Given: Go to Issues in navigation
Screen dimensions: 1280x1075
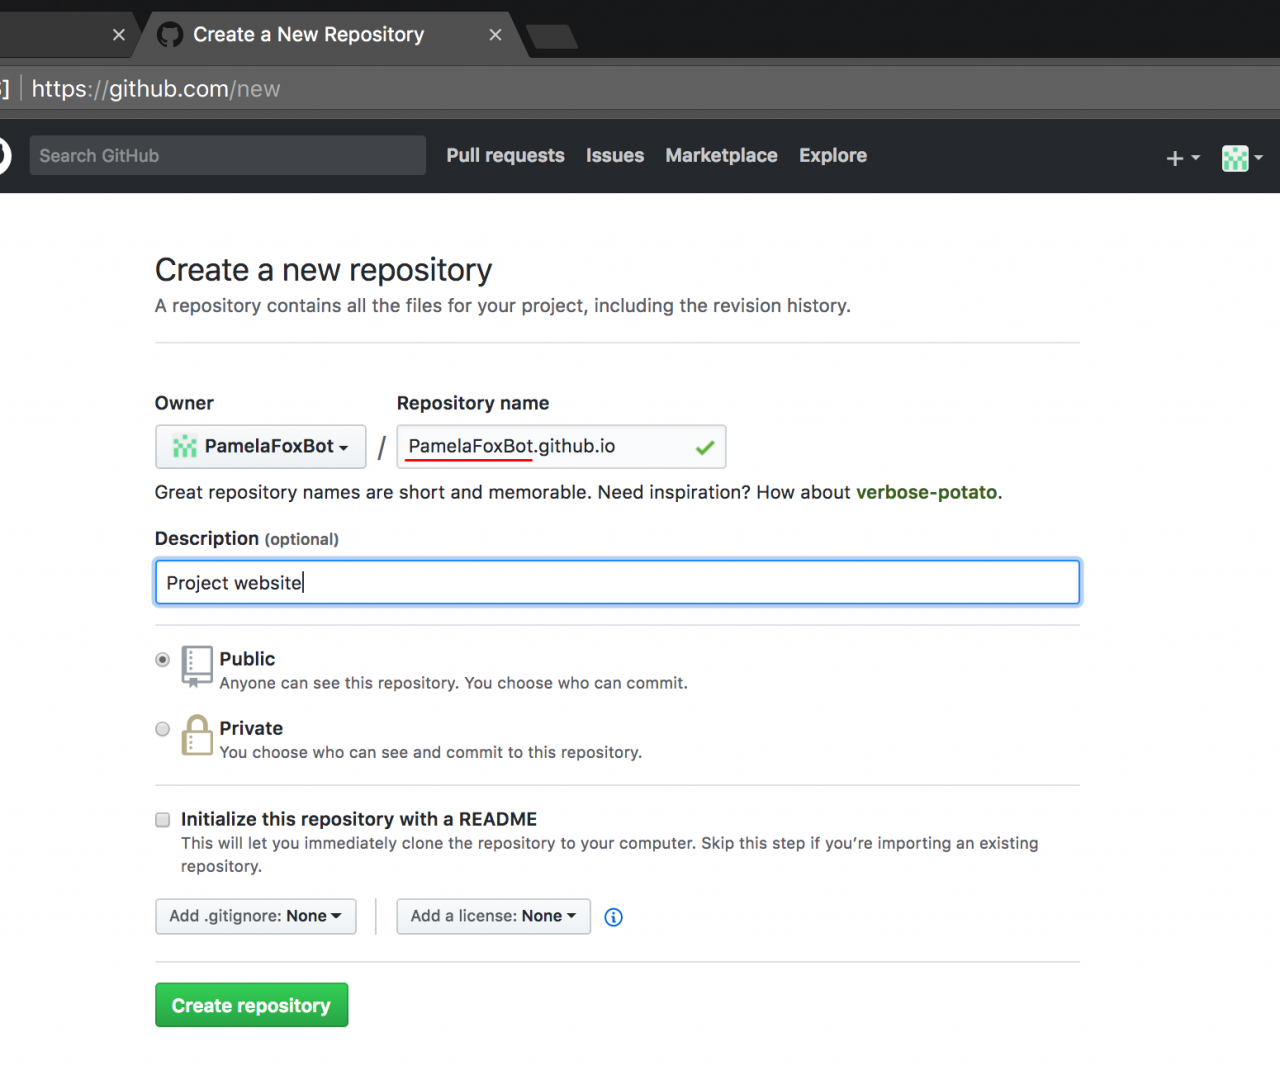Looking at the screenshot, I should coord(615,155).
